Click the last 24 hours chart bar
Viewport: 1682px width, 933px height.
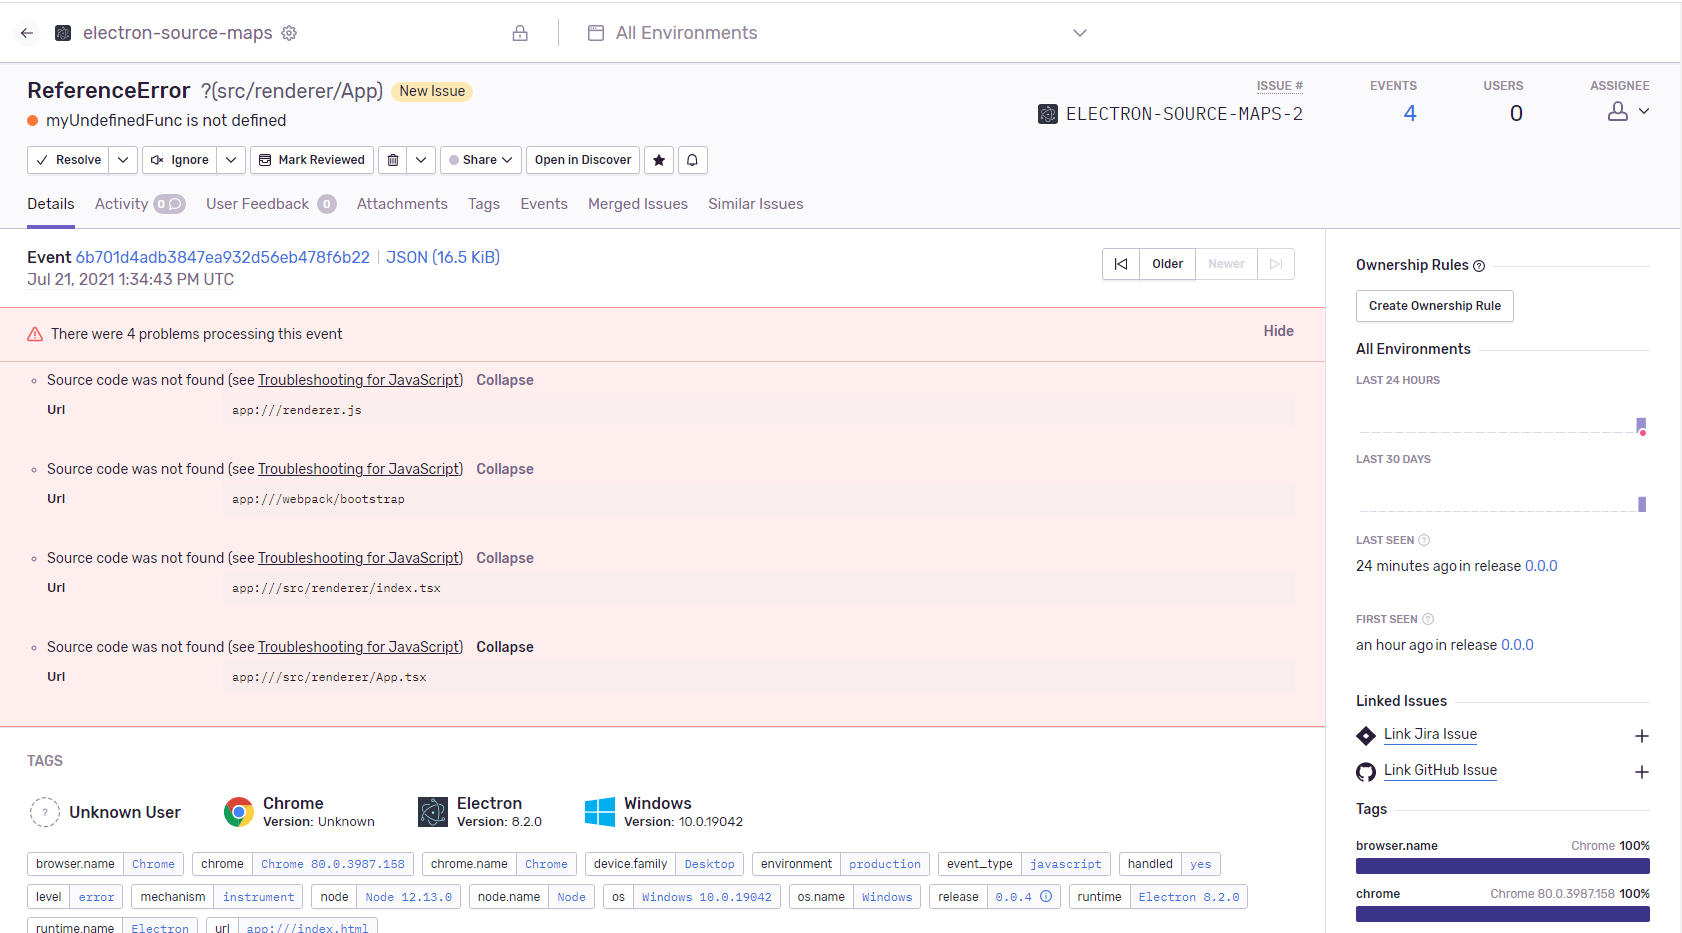click(1641, 425)
